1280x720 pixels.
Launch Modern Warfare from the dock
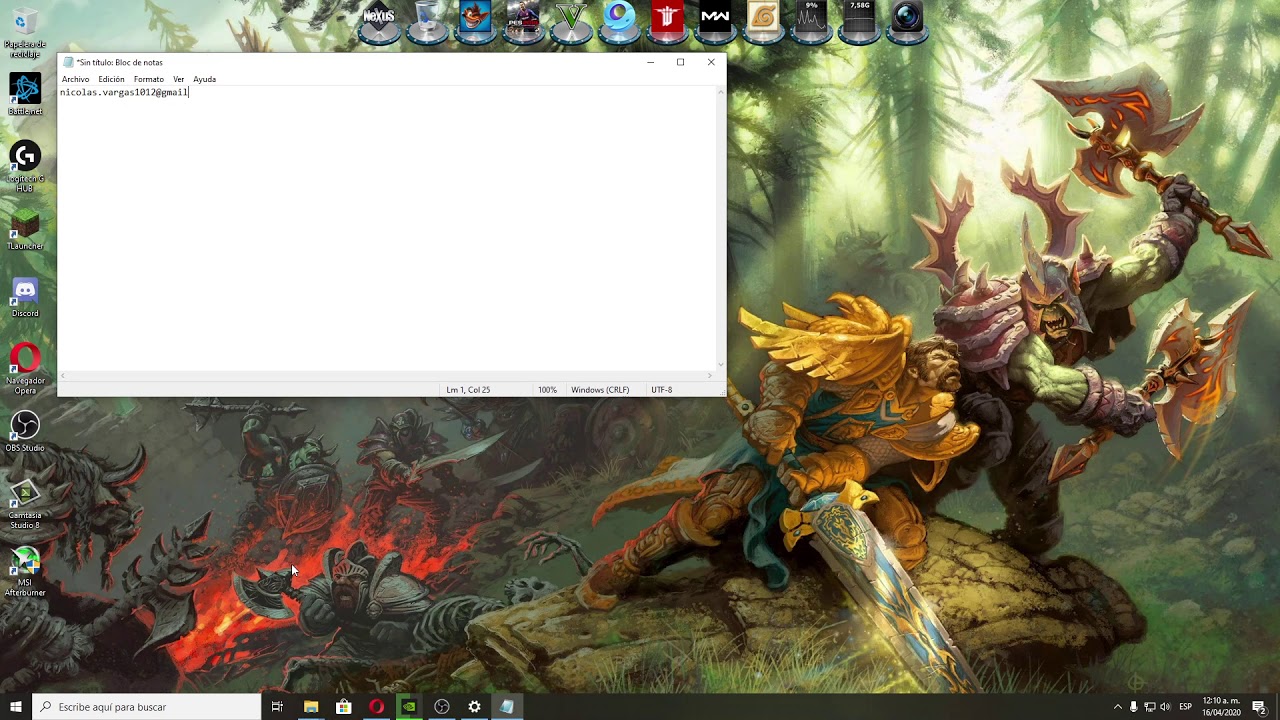pyautogui.click(x=715, y=20)
